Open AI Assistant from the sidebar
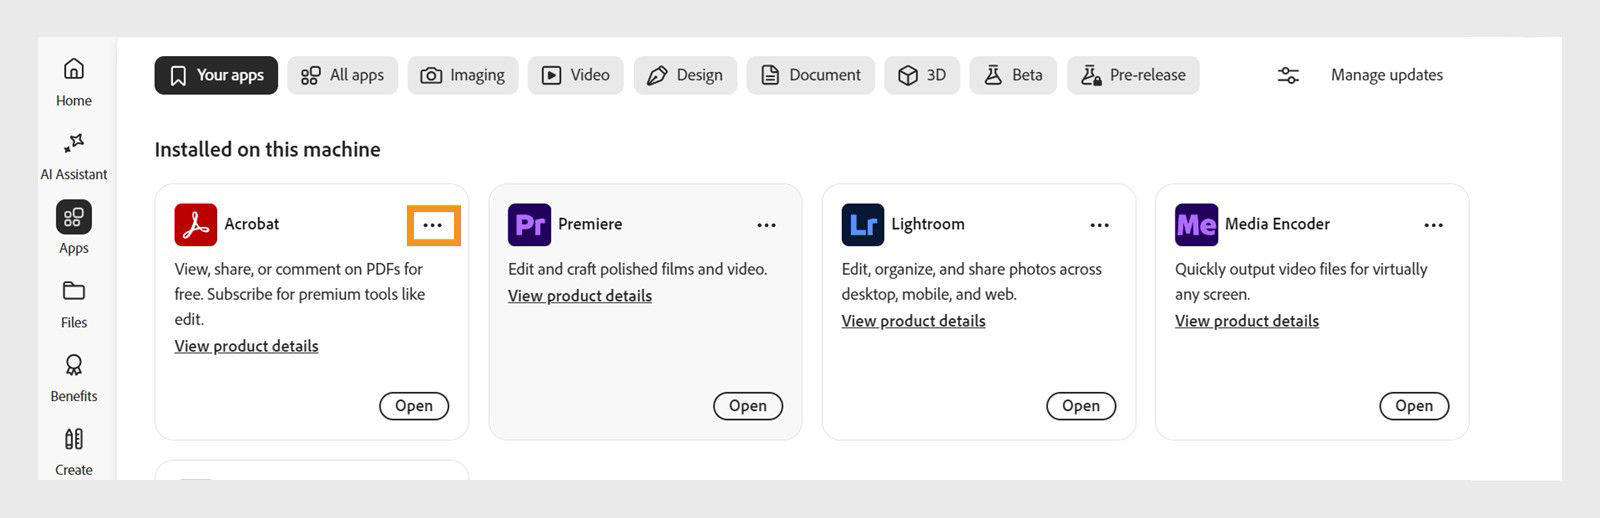 coord(74,157)
